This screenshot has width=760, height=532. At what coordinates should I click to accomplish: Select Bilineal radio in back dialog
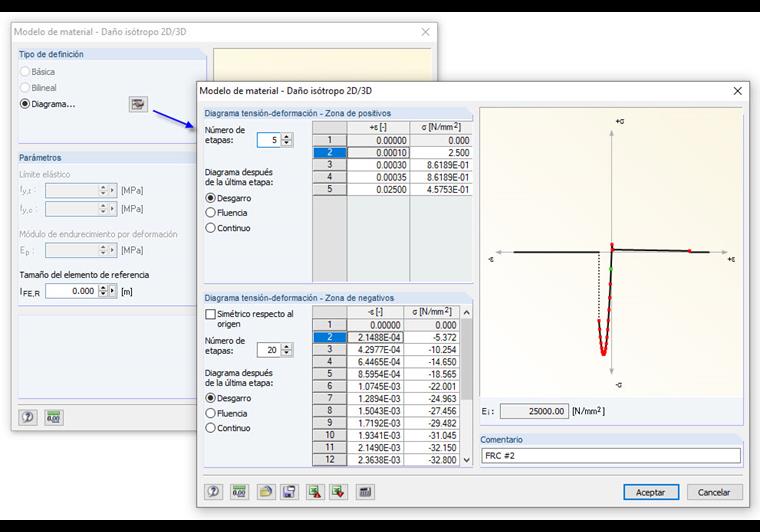coord(25,88)
